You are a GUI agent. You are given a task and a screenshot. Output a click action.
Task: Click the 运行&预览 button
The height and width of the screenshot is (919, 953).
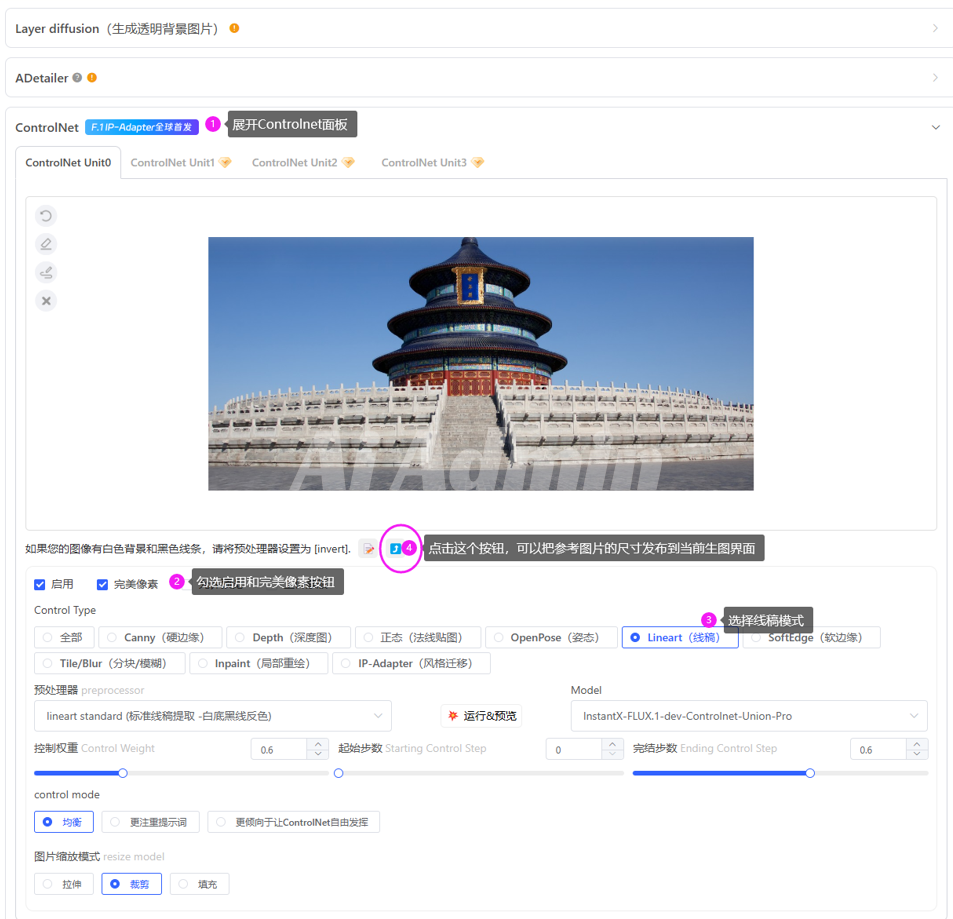[482, 716]
